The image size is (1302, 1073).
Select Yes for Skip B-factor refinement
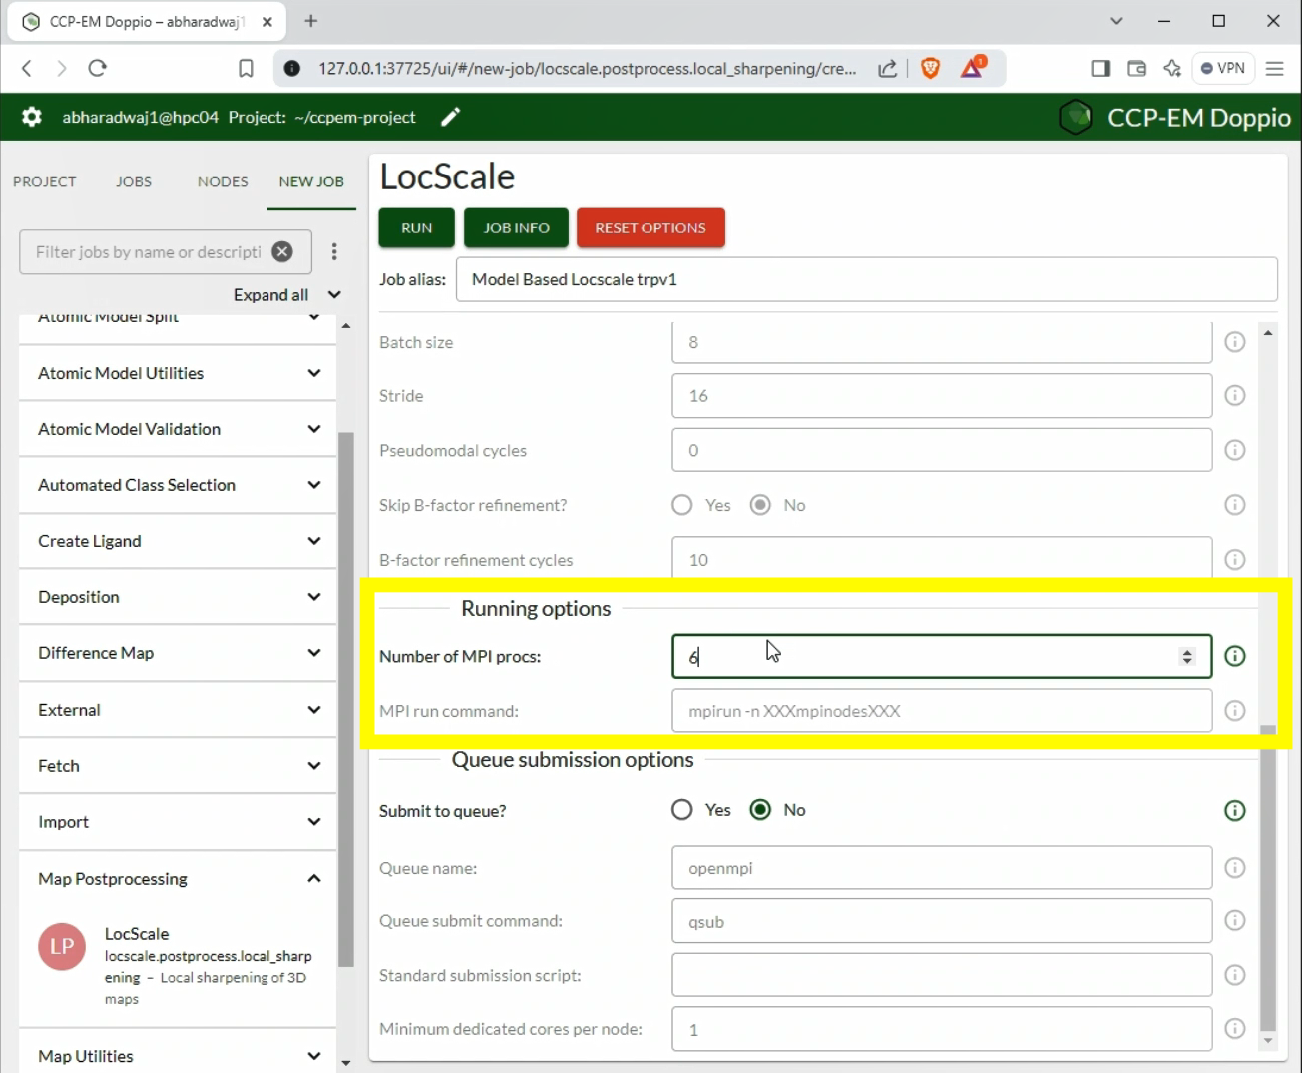click(682, 505)
